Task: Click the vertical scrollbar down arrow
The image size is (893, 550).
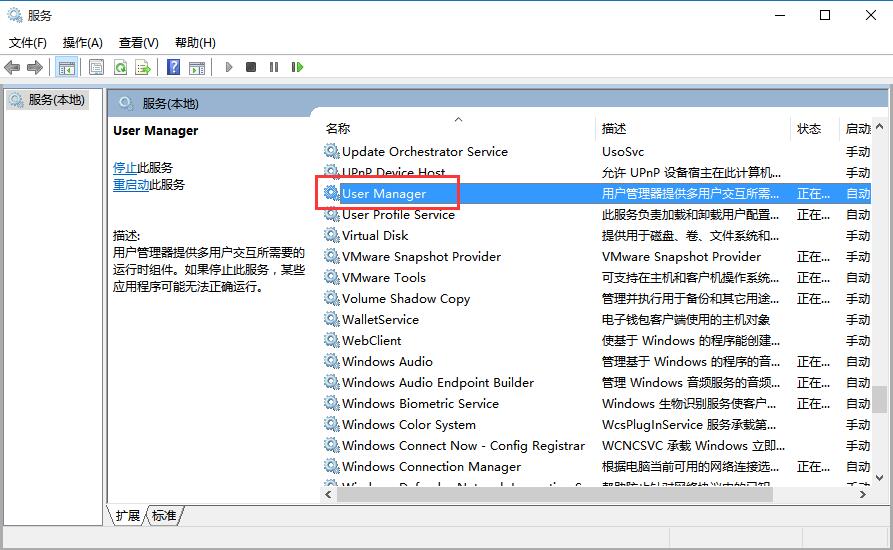Action: click(x=879, y=478)
